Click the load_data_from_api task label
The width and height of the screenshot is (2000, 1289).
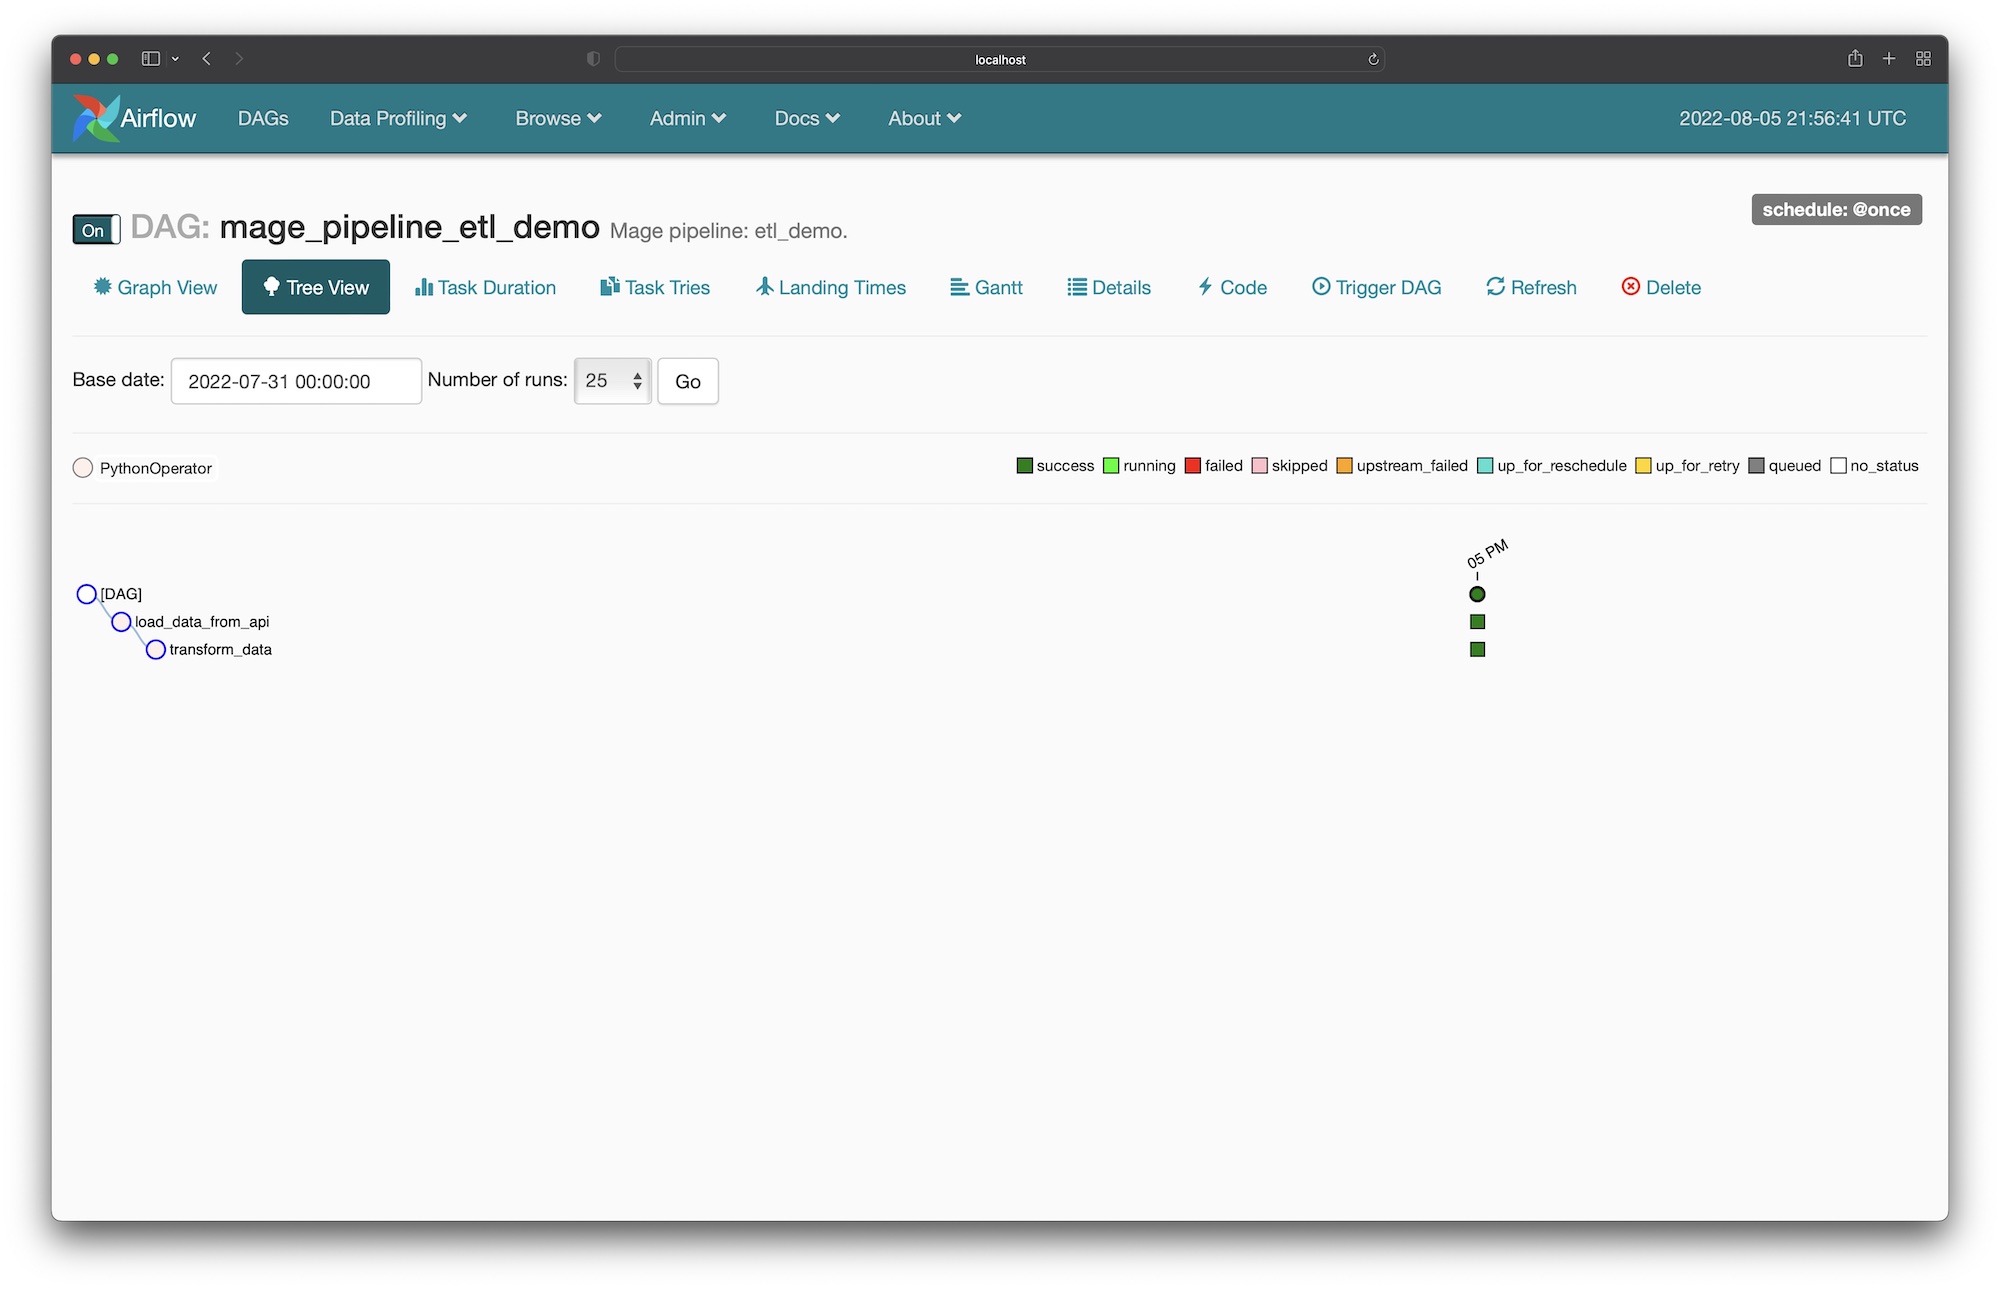click(x=202, y=622)
